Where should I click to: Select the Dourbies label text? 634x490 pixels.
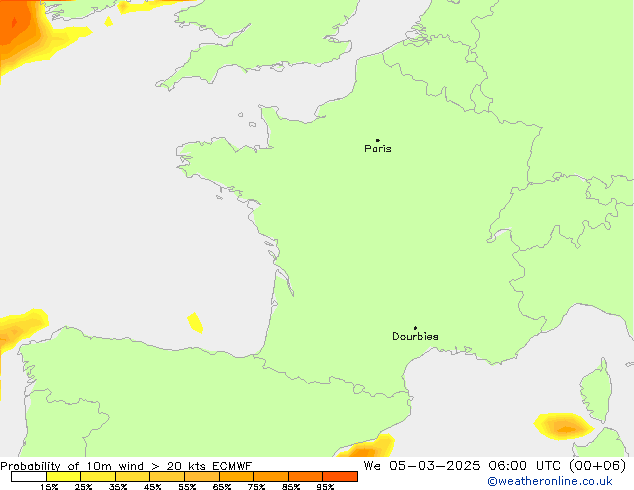click(x=415, y=336)
